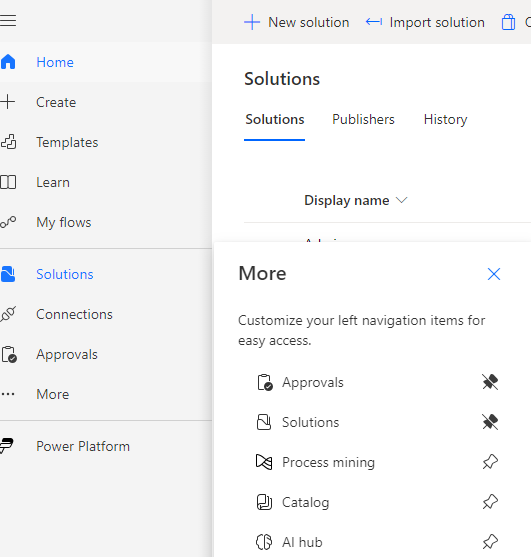Click the Solutions icon in More panel

point(264,422)
